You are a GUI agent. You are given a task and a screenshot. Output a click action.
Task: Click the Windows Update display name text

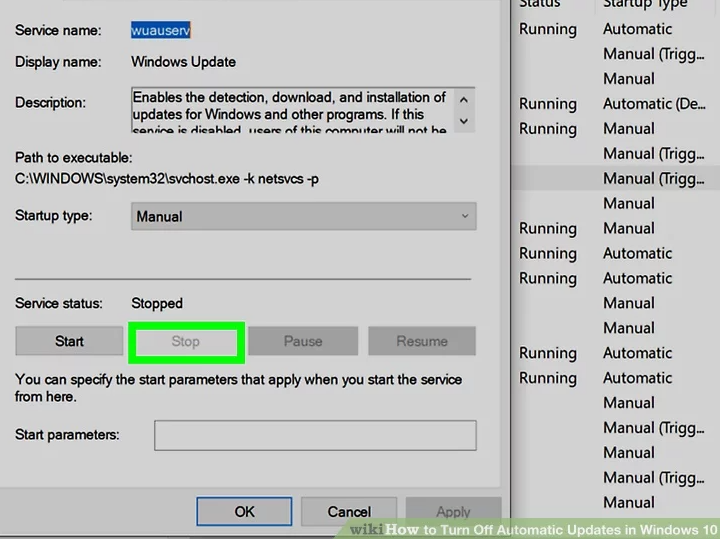click(x=184, y=62)
